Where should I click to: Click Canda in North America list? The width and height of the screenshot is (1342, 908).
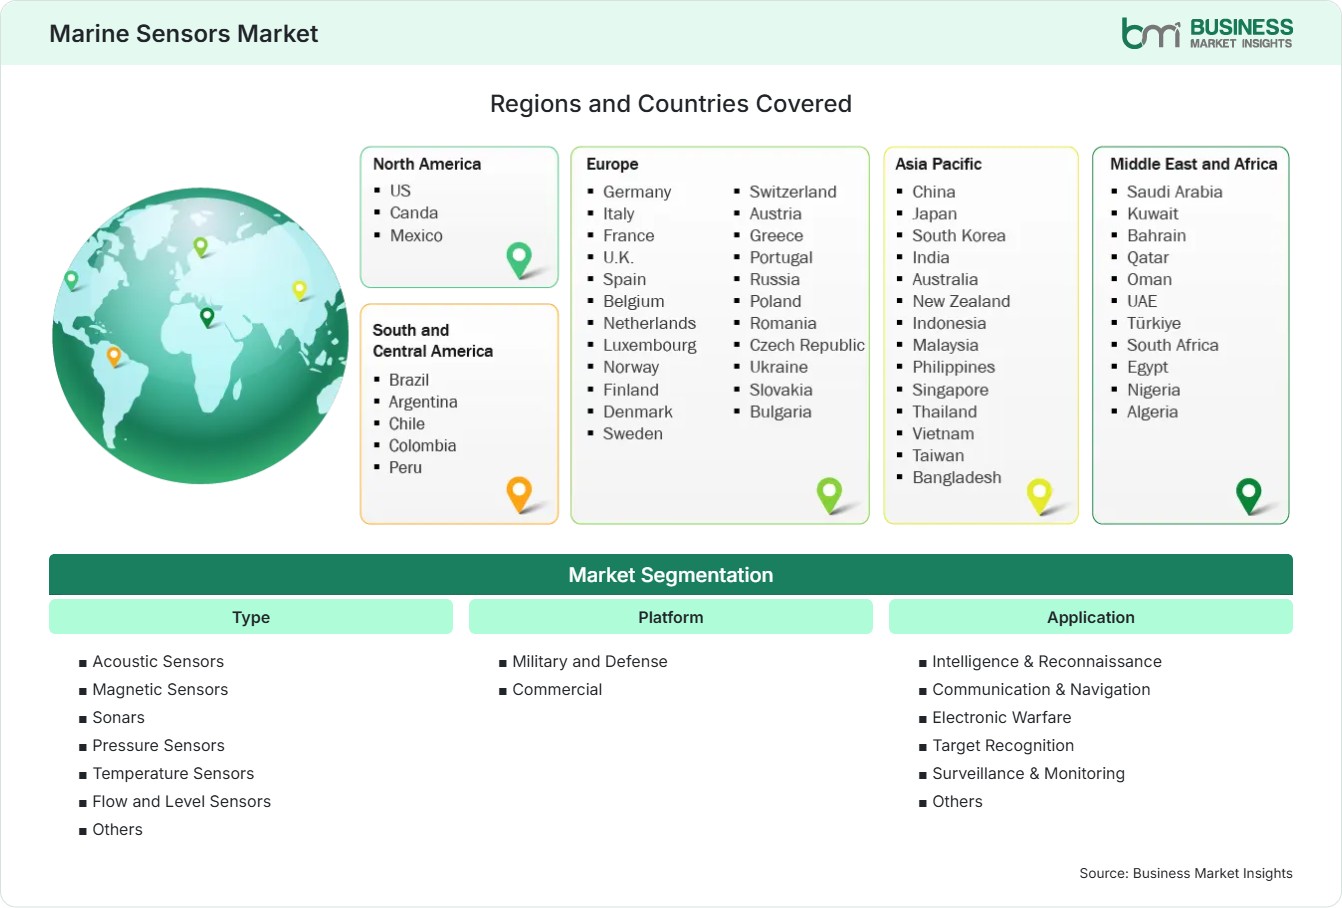click(414, 212)
